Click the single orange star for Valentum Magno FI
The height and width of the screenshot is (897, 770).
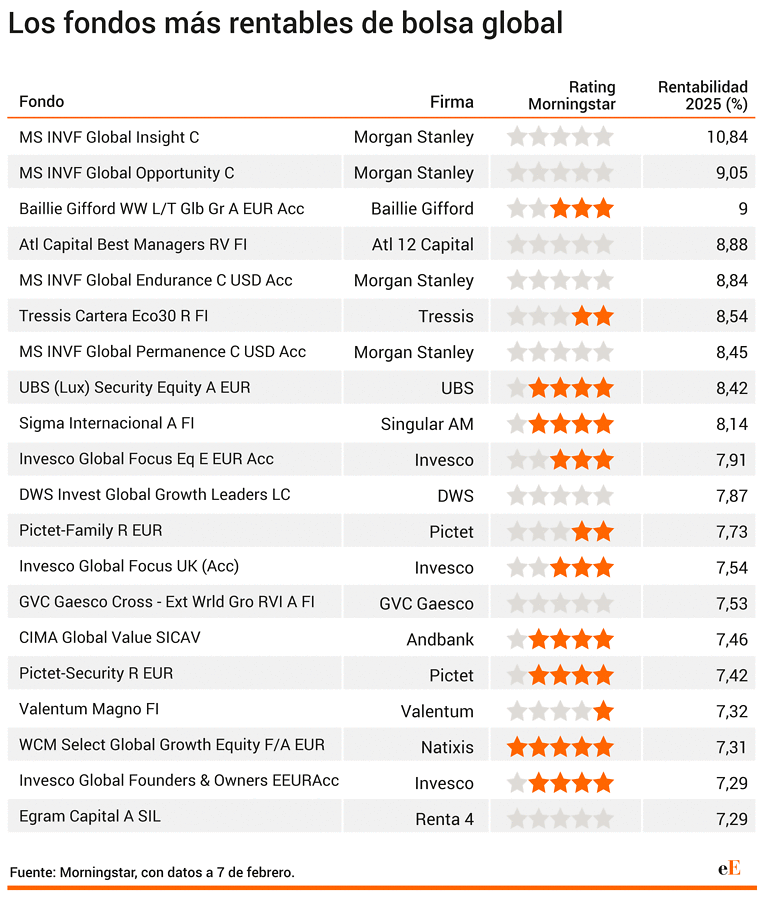click(x=604, y=711)
